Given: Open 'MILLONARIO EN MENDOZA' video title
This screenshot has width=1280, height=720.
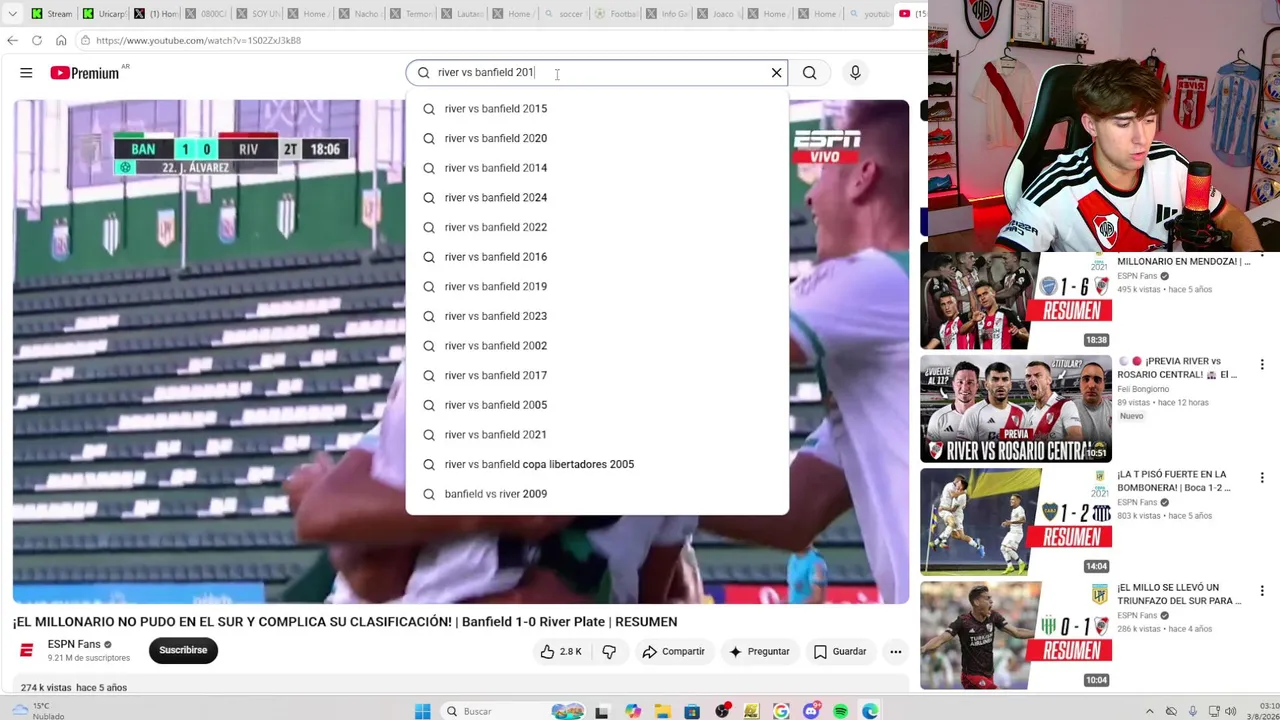Looking at the screenshot, I should coord(1183,261).
